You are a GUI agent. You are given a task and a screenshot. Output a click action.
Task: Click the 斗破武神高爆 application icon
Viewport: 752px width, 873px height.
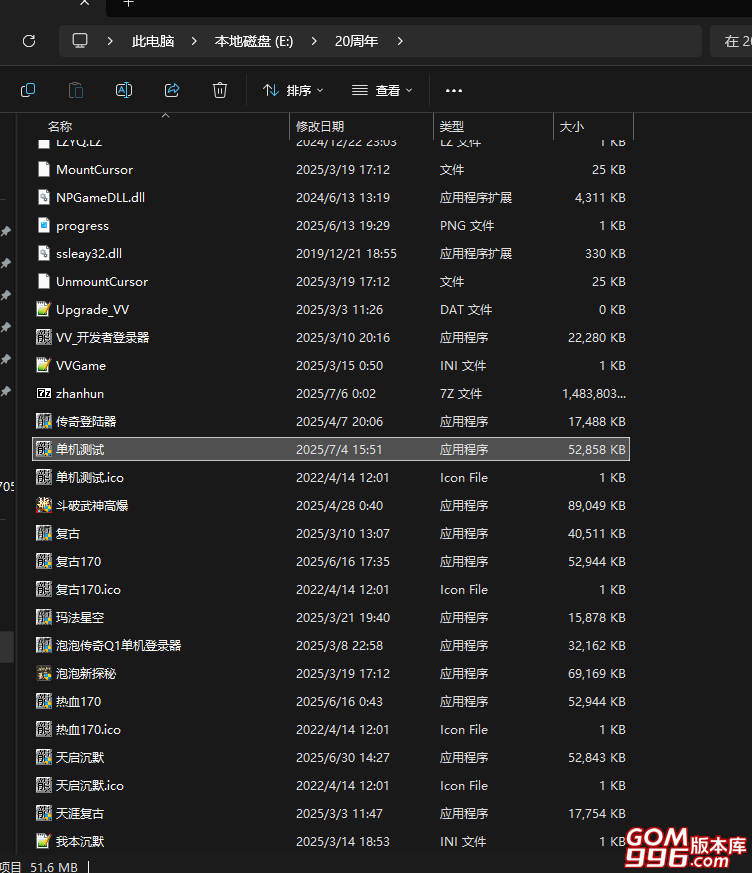(x=43, y=506)
